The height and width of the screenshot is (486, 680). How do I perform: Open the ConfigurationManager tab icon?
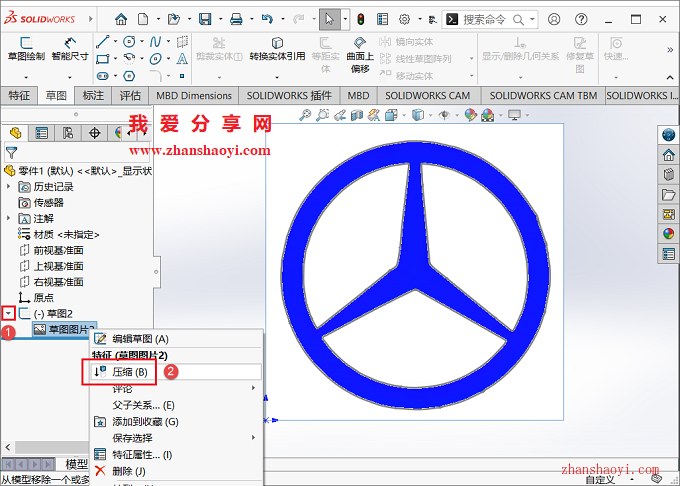69,132
